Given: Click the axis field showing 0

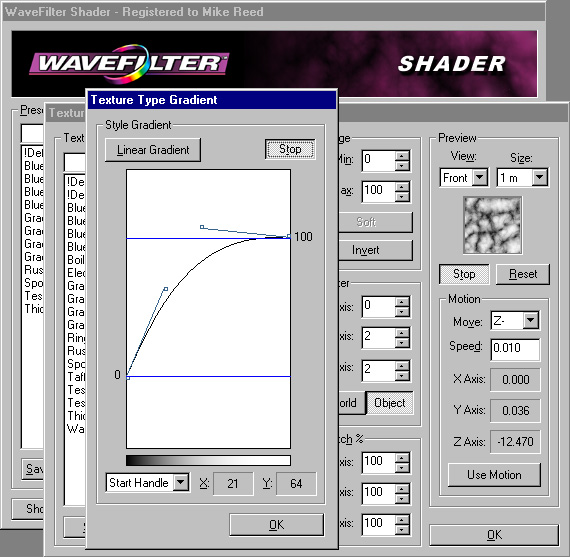Looking at the screenshot, I should 378,307.
